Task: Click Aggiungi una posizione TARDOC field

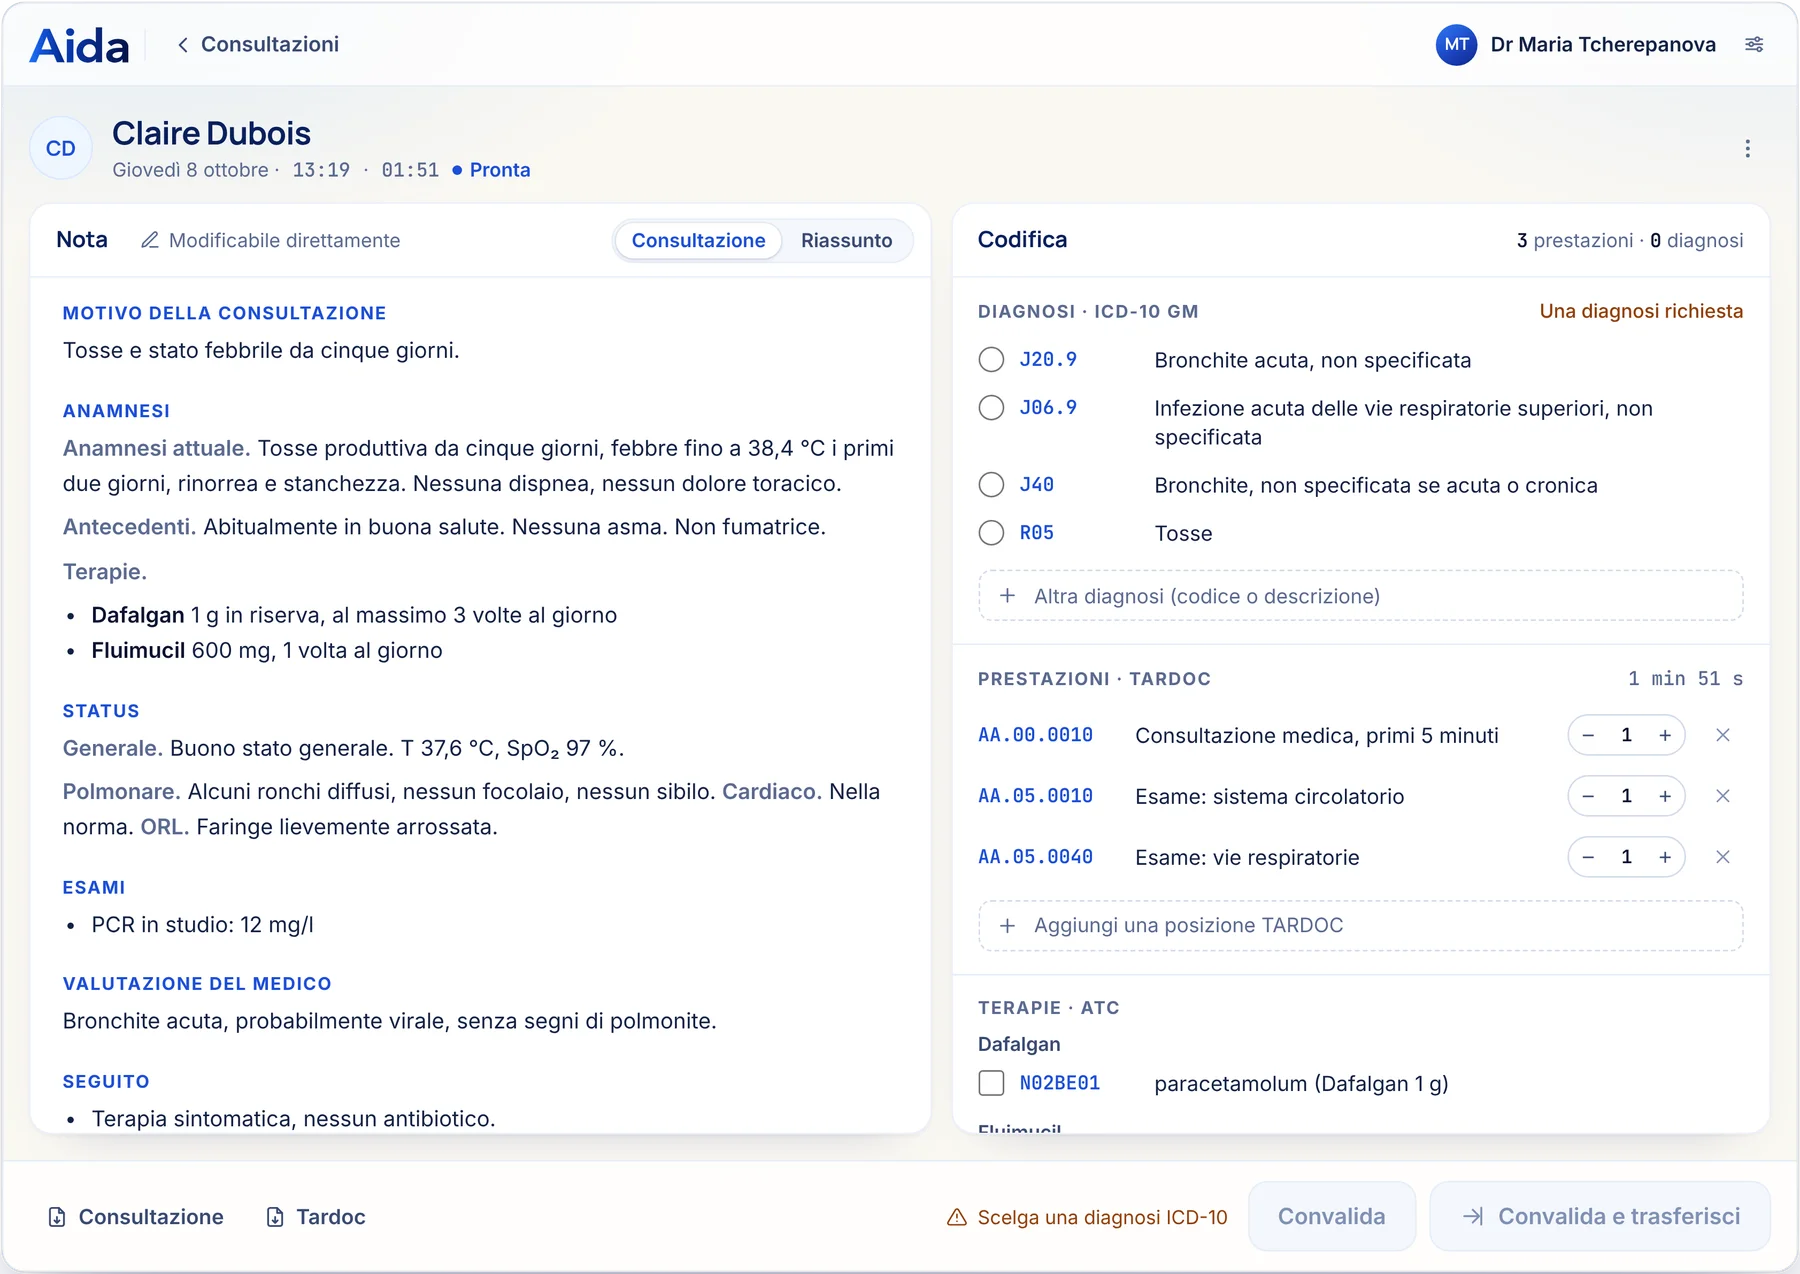Action: coord(1360,926)
